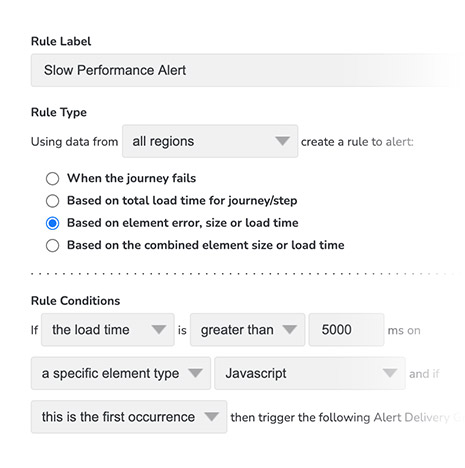The image size is (465, 468).
Task: Open the this is the first occurrence dropdown
Action: click(129, 417)
